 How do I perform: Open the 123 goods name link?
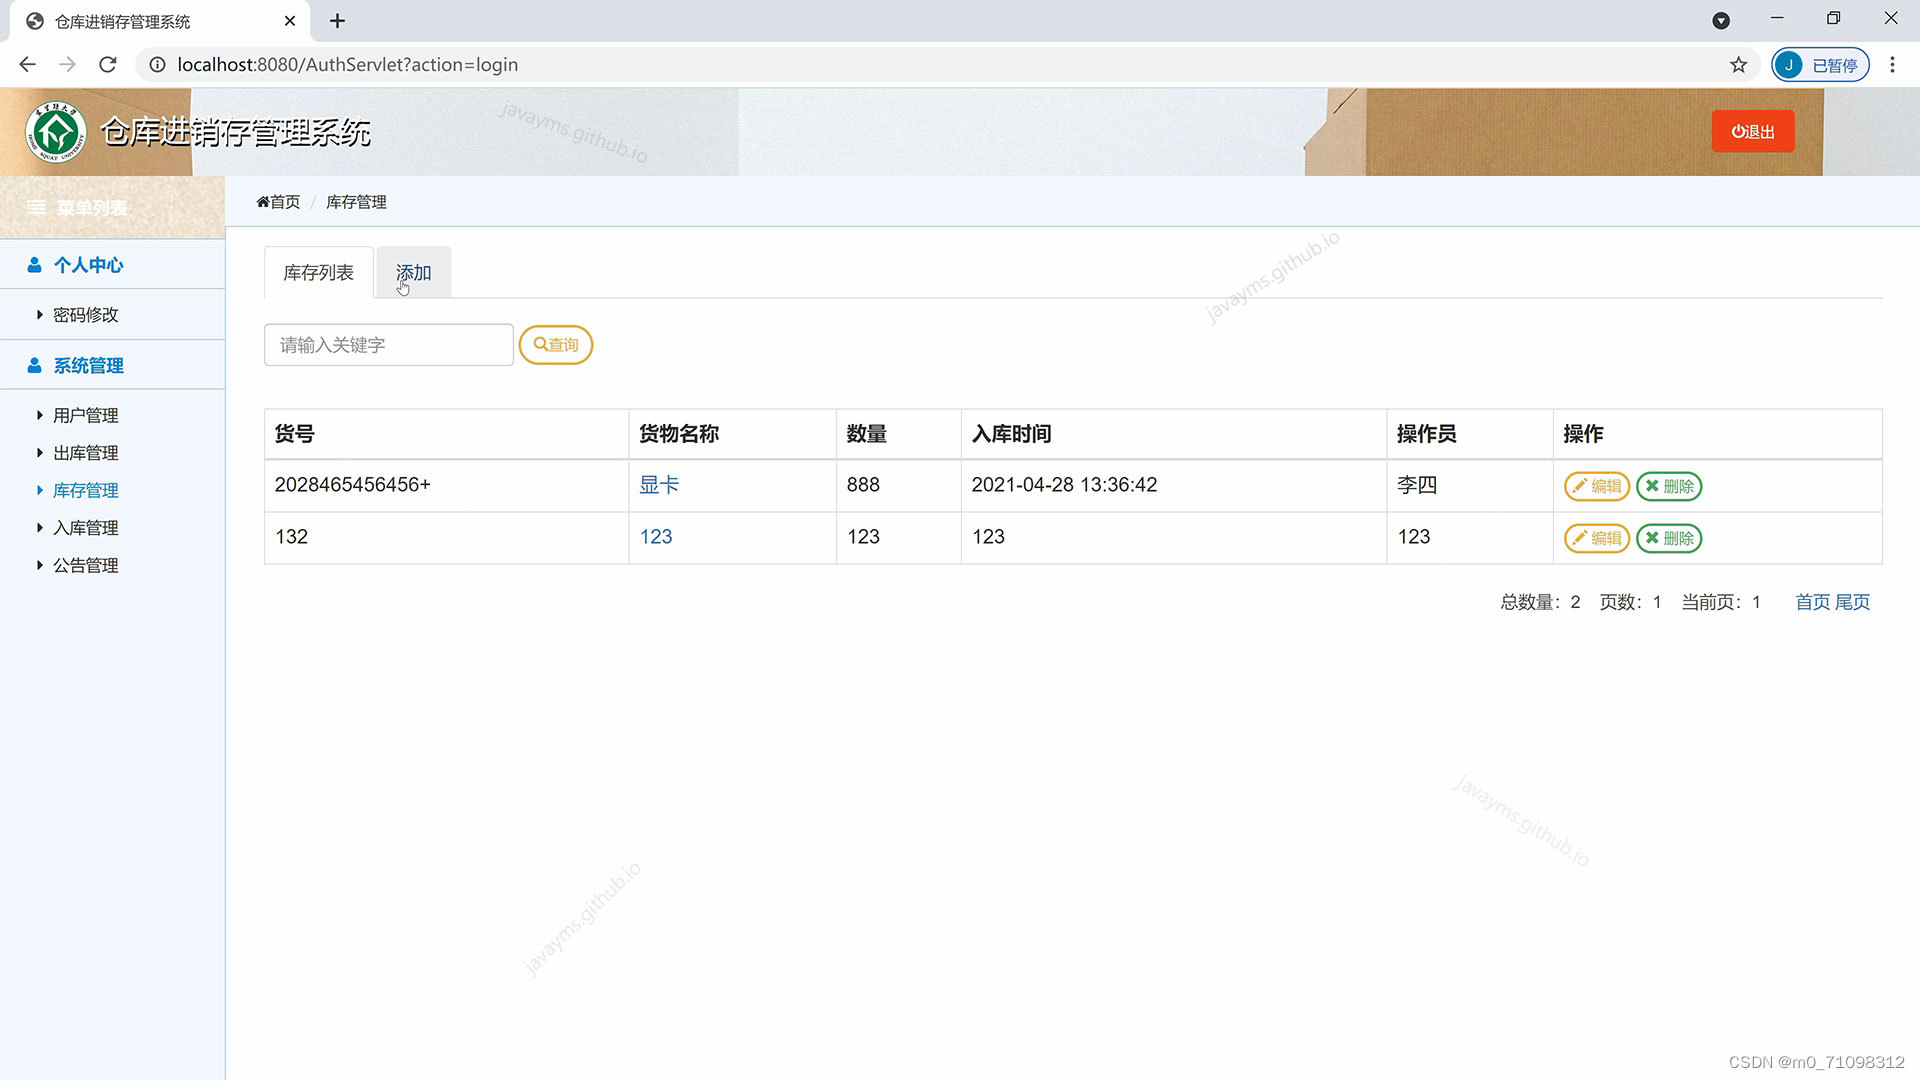click(656, 537)
